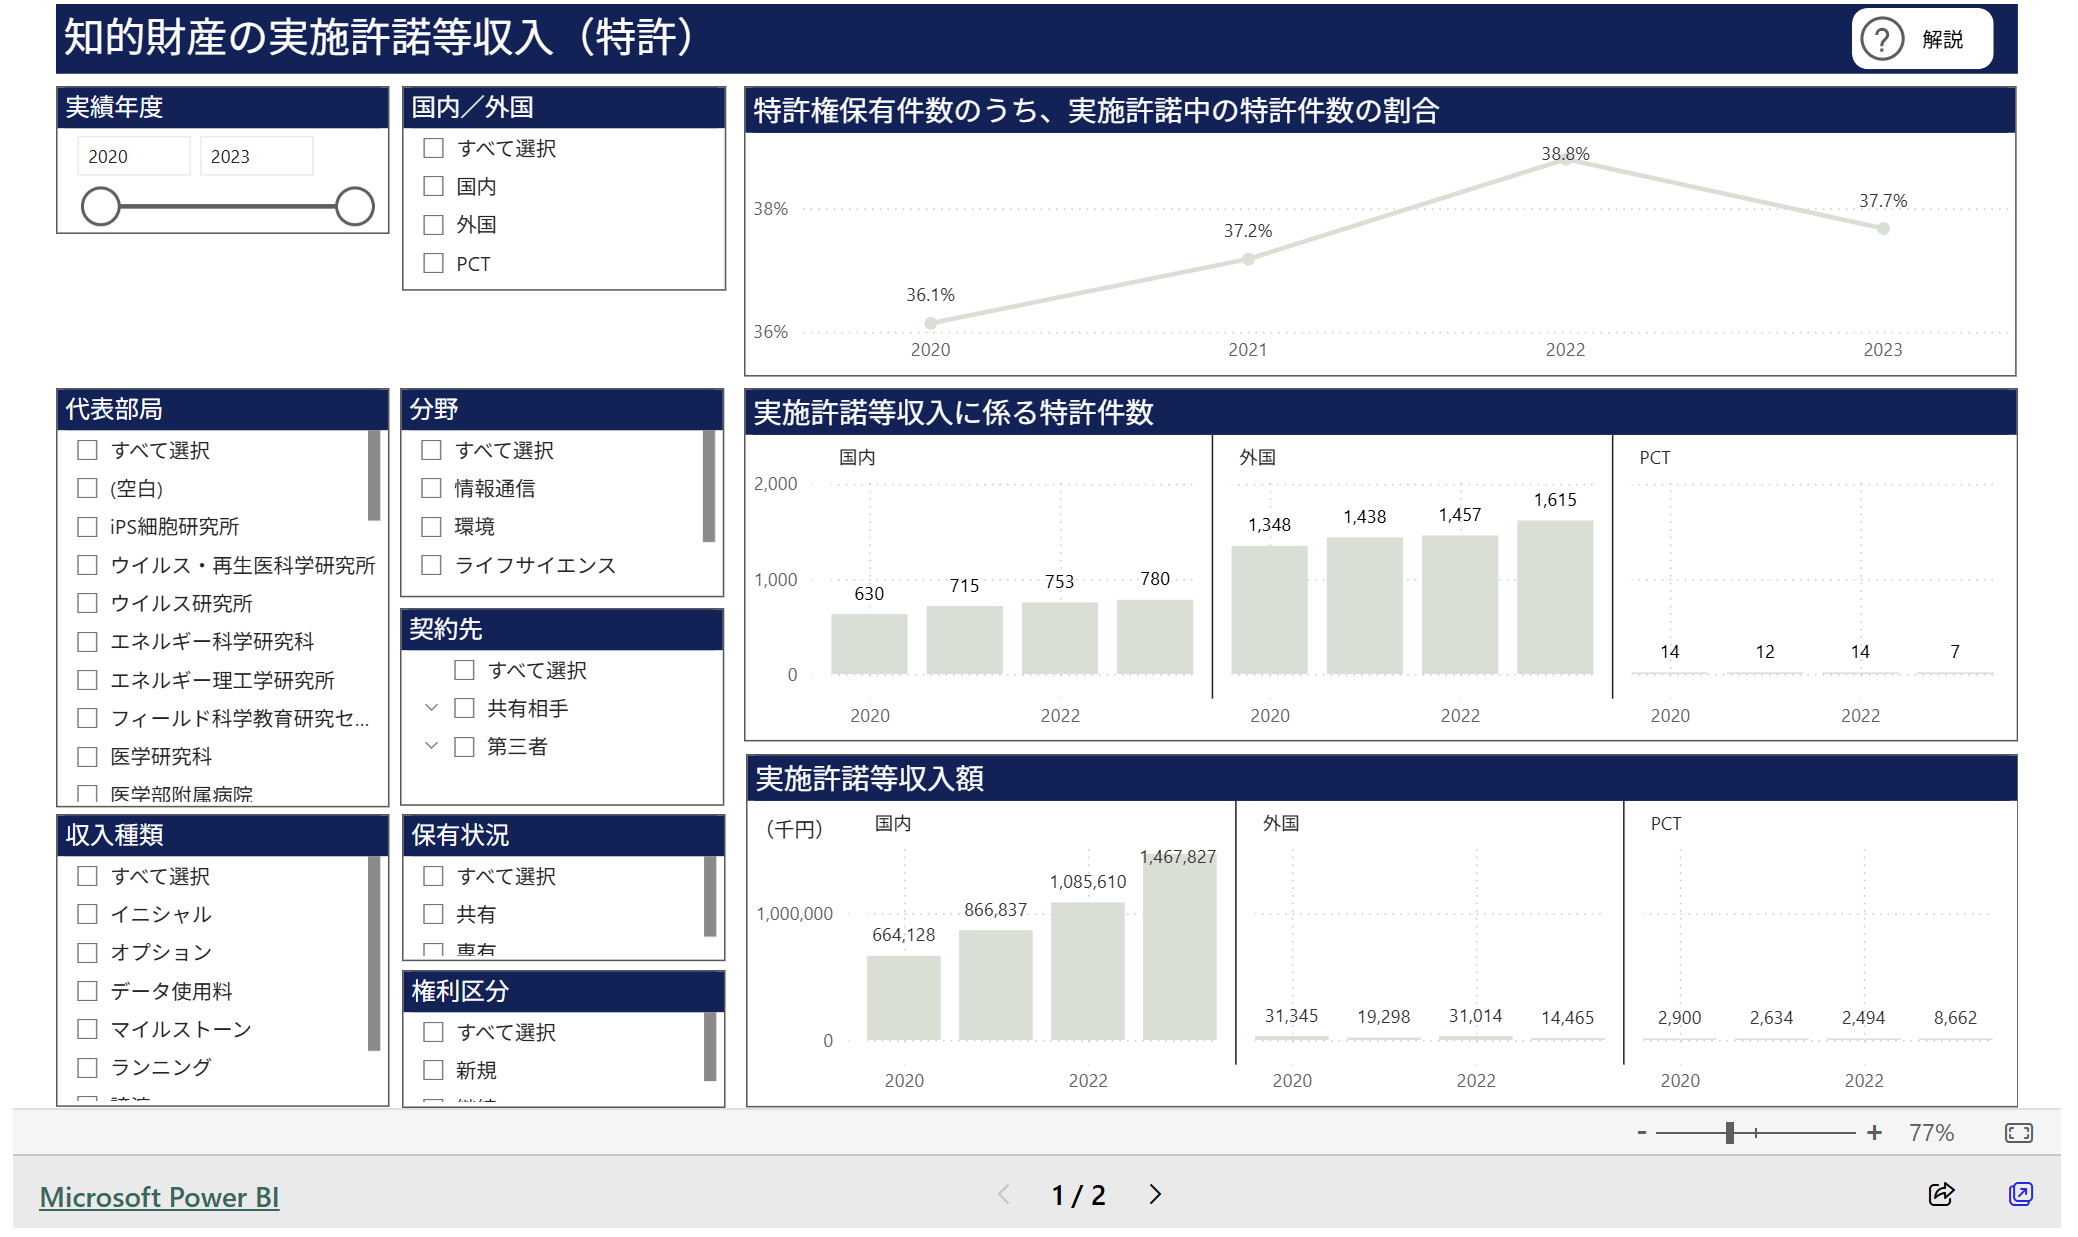This screenshot has height=1237, width=2078.
Task: Check the 国内 checkbox
Action: [434, 186]
